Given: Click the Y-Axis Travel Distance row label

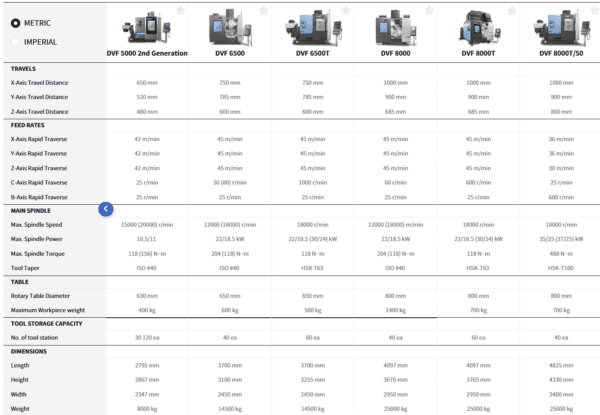Looking at the screenshot, I should click(x=39, y=97).
